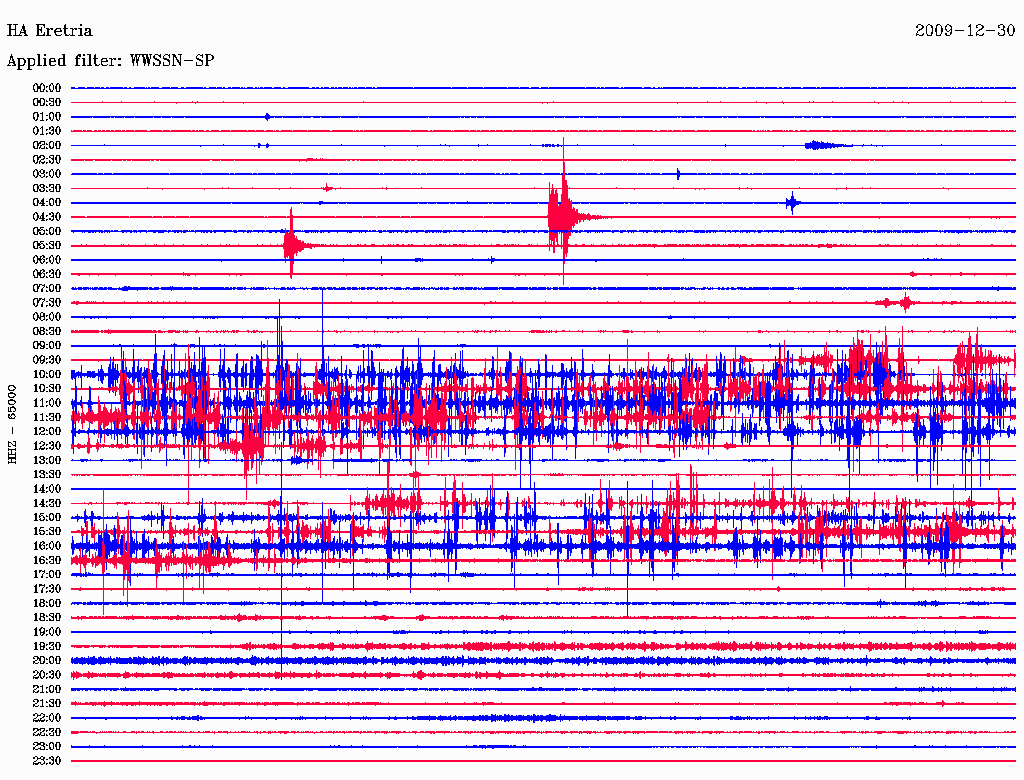
Task: Select the 02:00 time label
Action: click(x=46, y=146)
